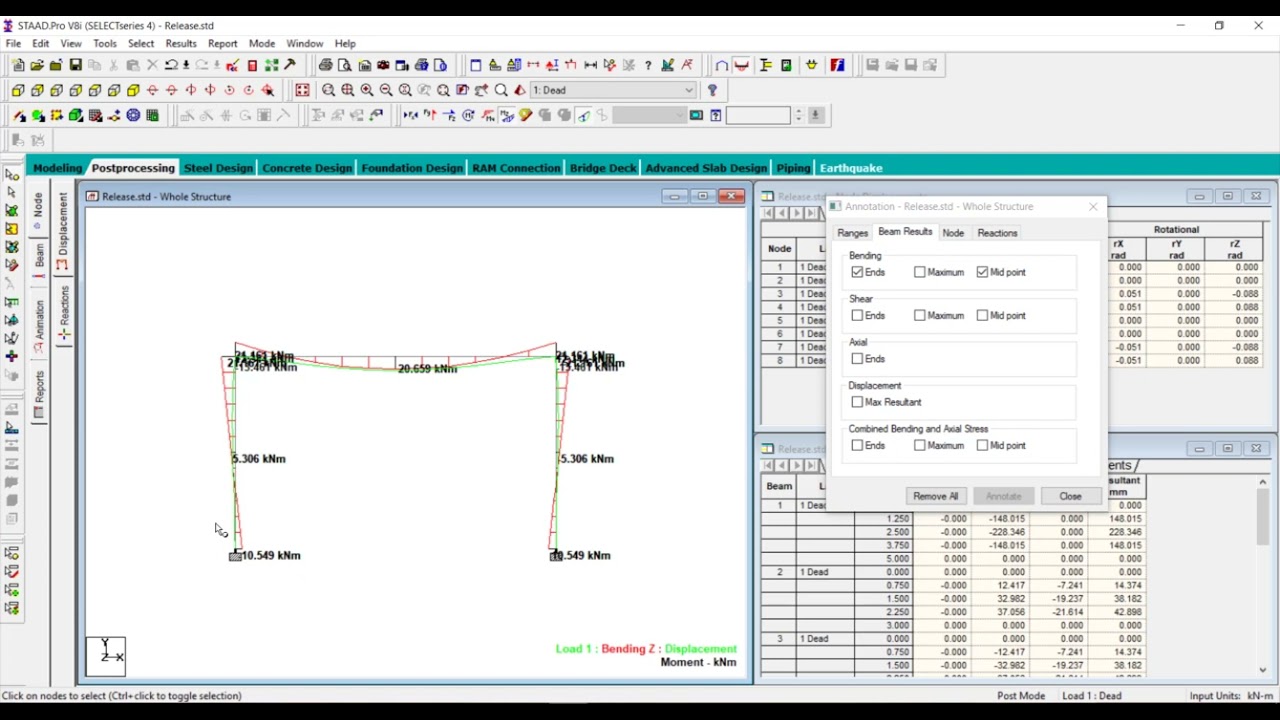Click the Nodes Cursor icon in sidebar
The image size is (1280, 720).
coord(11,174)
